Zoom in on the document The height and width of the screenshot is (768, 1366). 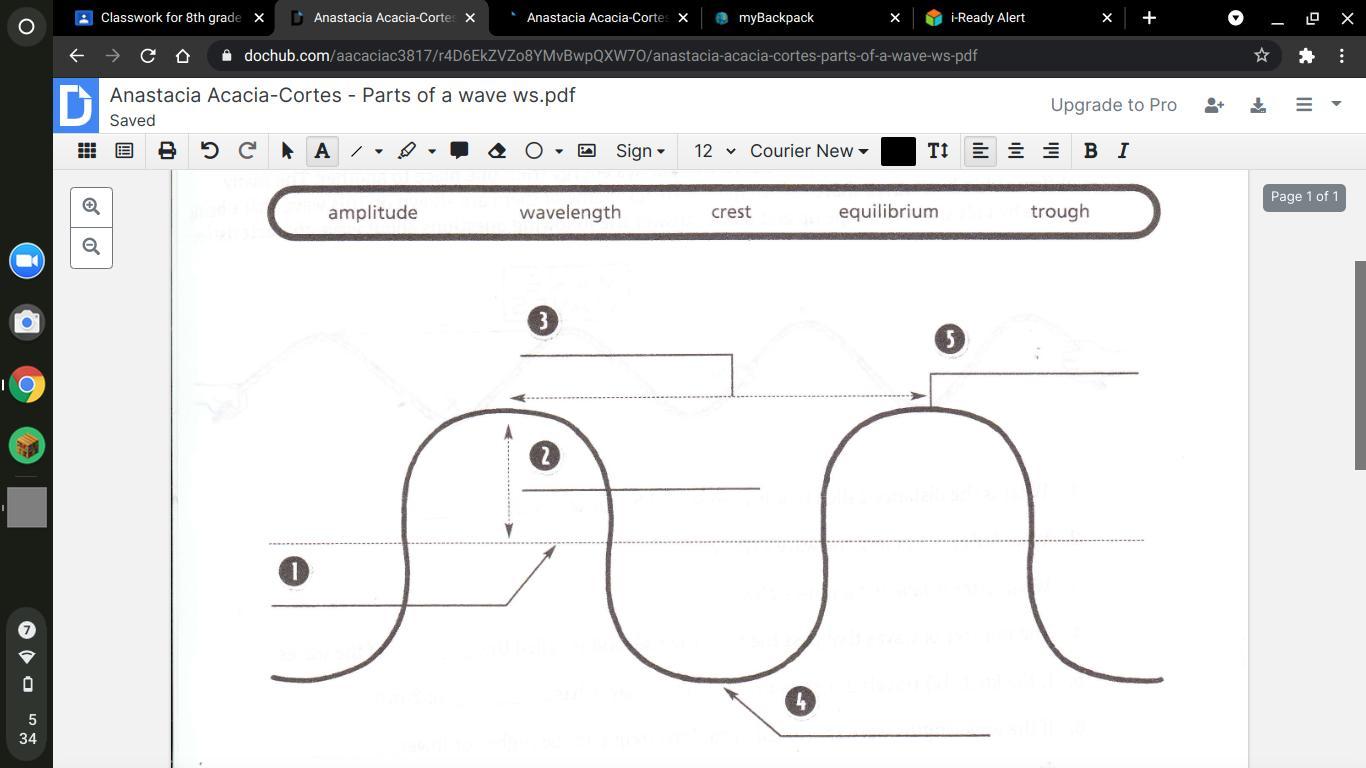tap(91, 207)
